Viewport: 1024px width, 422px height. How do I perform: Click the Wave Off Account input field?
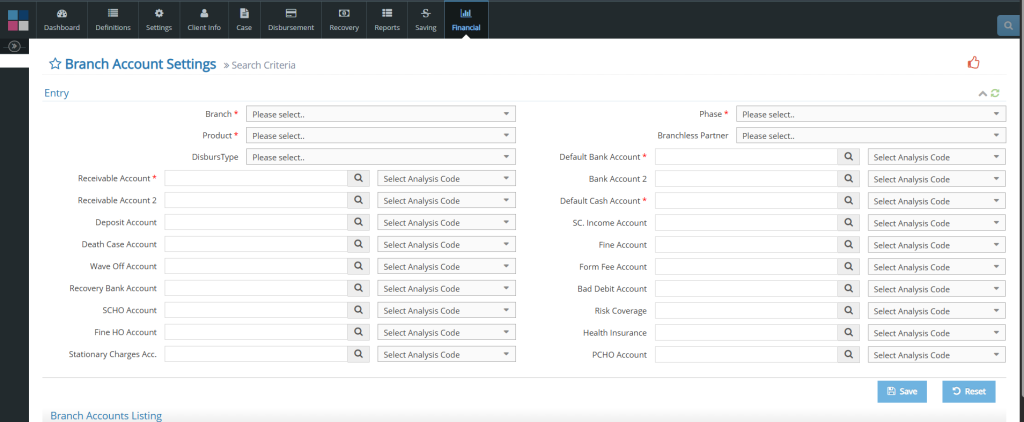pyautogui.click(x=255, y=267)
